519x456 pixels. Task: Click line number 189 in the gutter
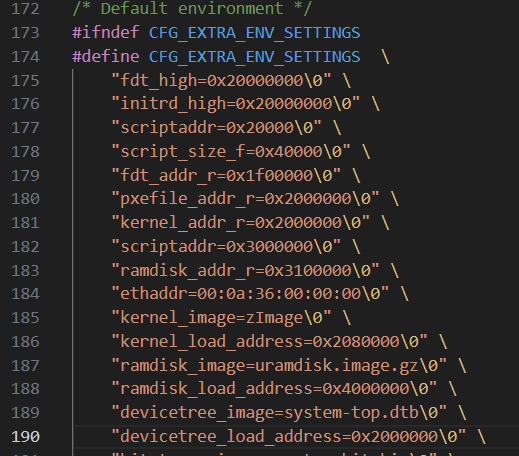click(25, 413)
